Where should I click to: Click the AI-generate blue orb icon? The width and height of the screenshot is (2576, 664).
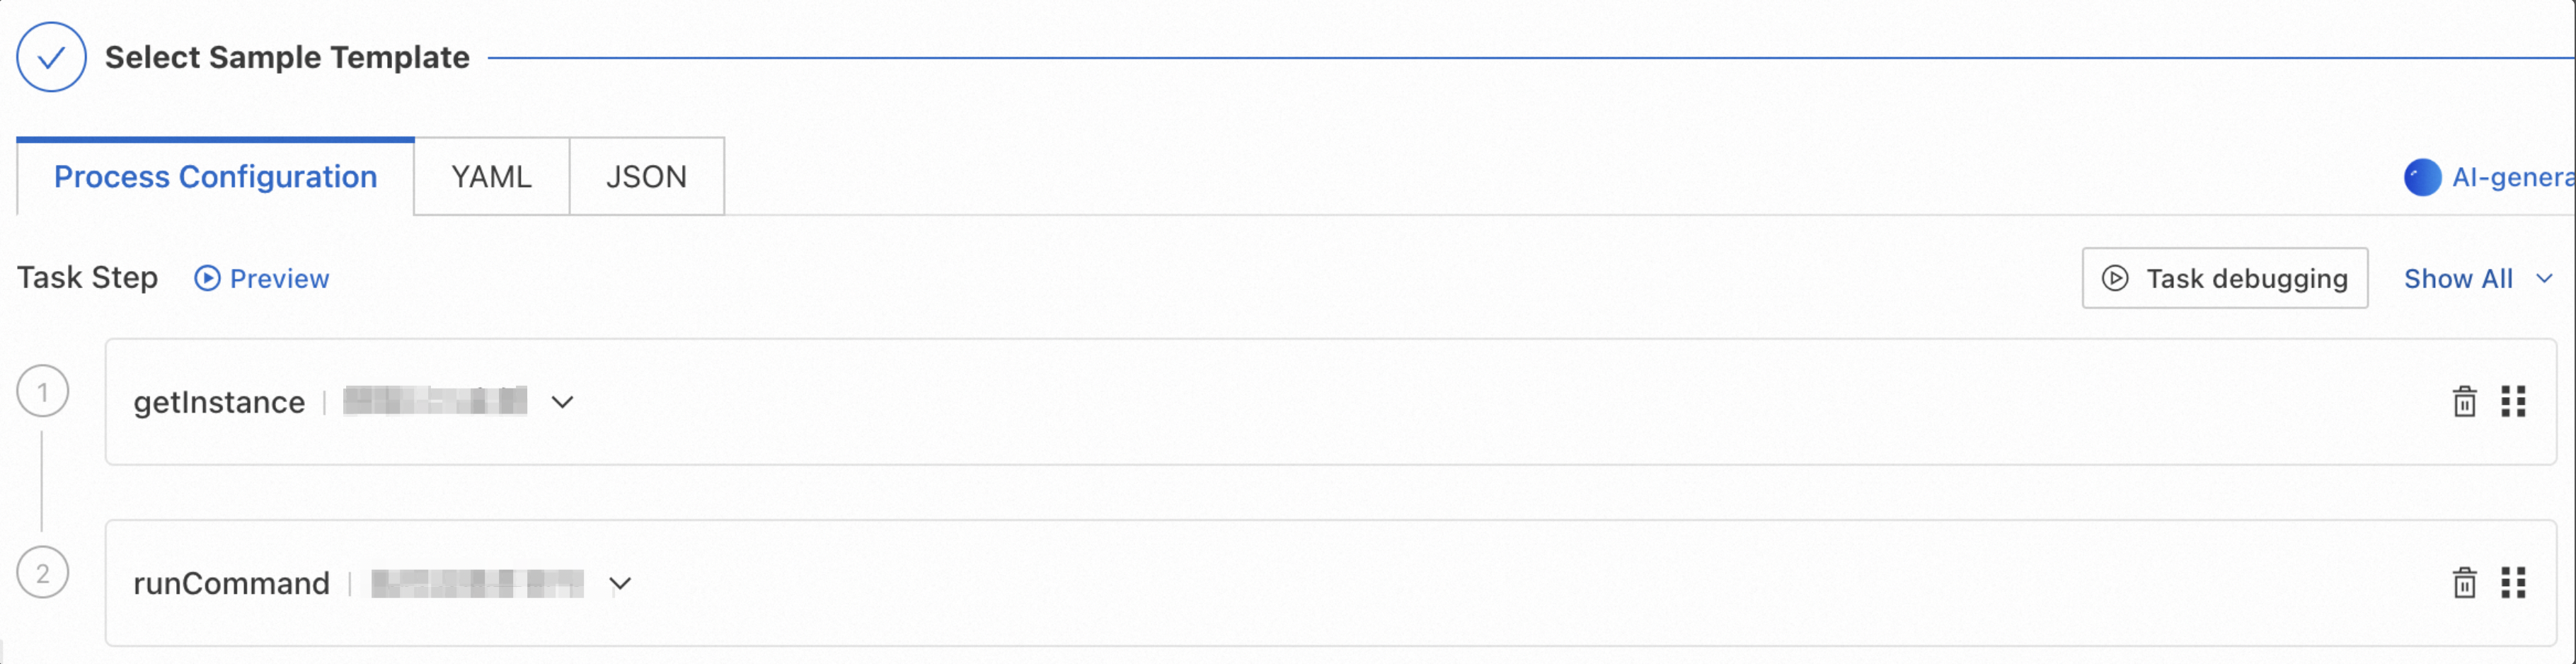(2422, 178)
